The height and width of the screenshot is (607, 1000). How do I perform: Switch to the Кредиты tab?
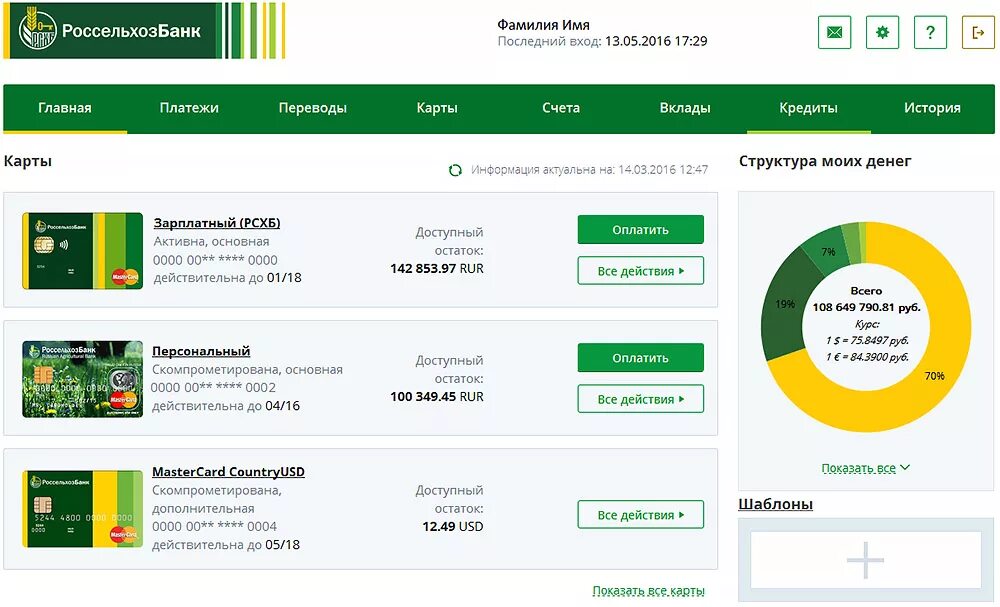[x=809, y=108]
